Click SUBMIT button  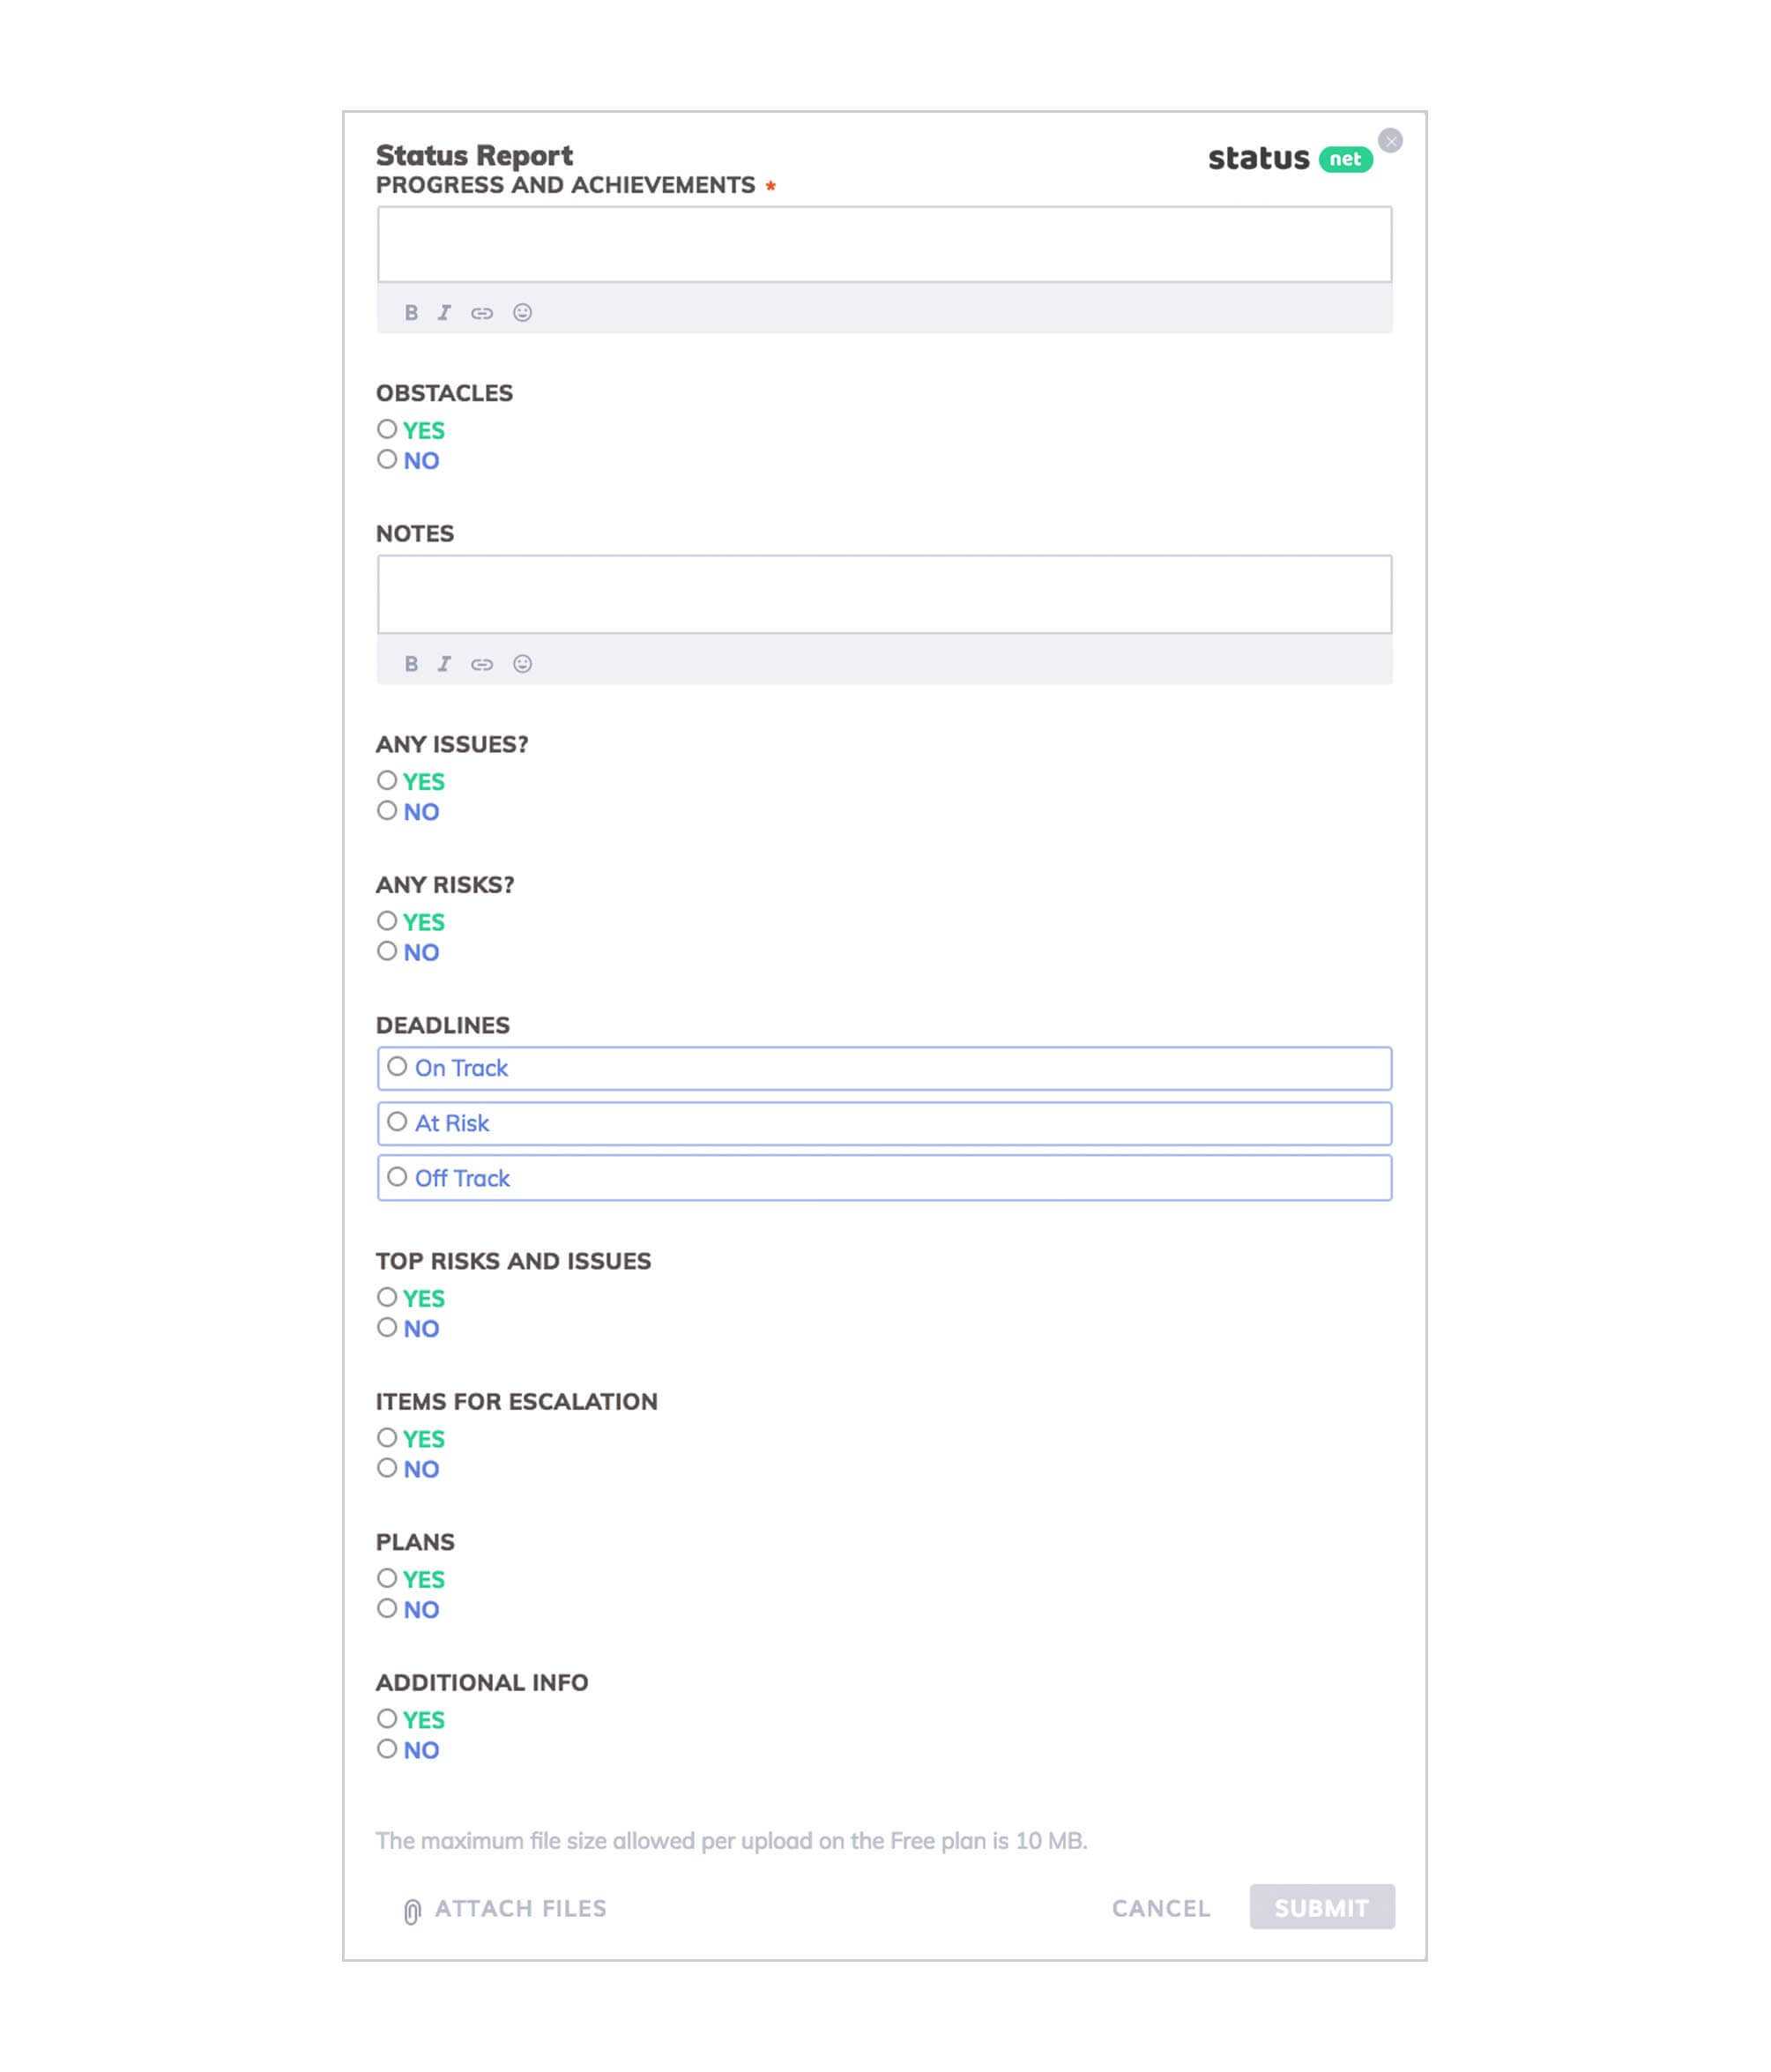click(x=1321, y=1907)
